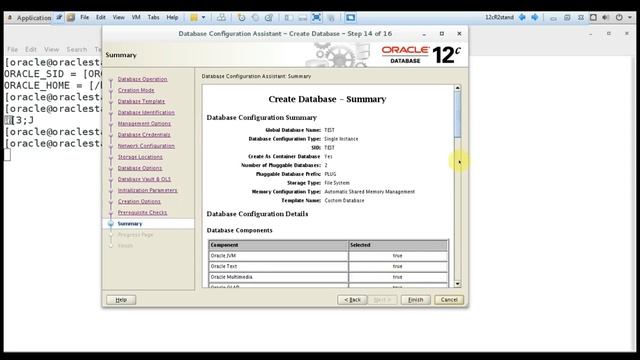Click the Oracle JVM table row
The width and height of the screenshot is (640, 360).
[328, 256]
